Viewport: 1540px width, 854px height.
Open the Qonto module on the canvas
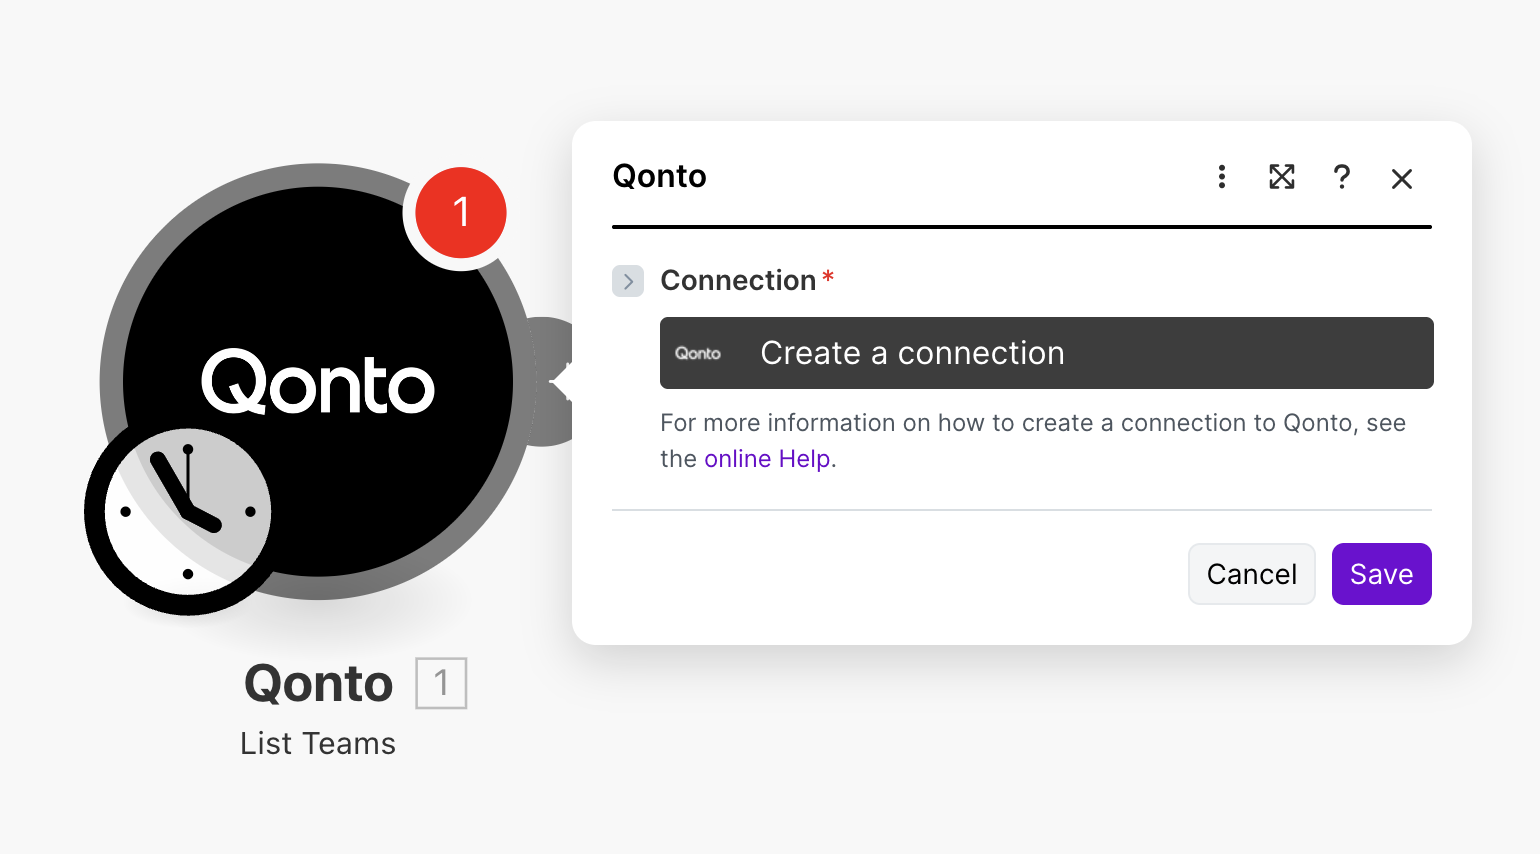(x=318, y=381)
